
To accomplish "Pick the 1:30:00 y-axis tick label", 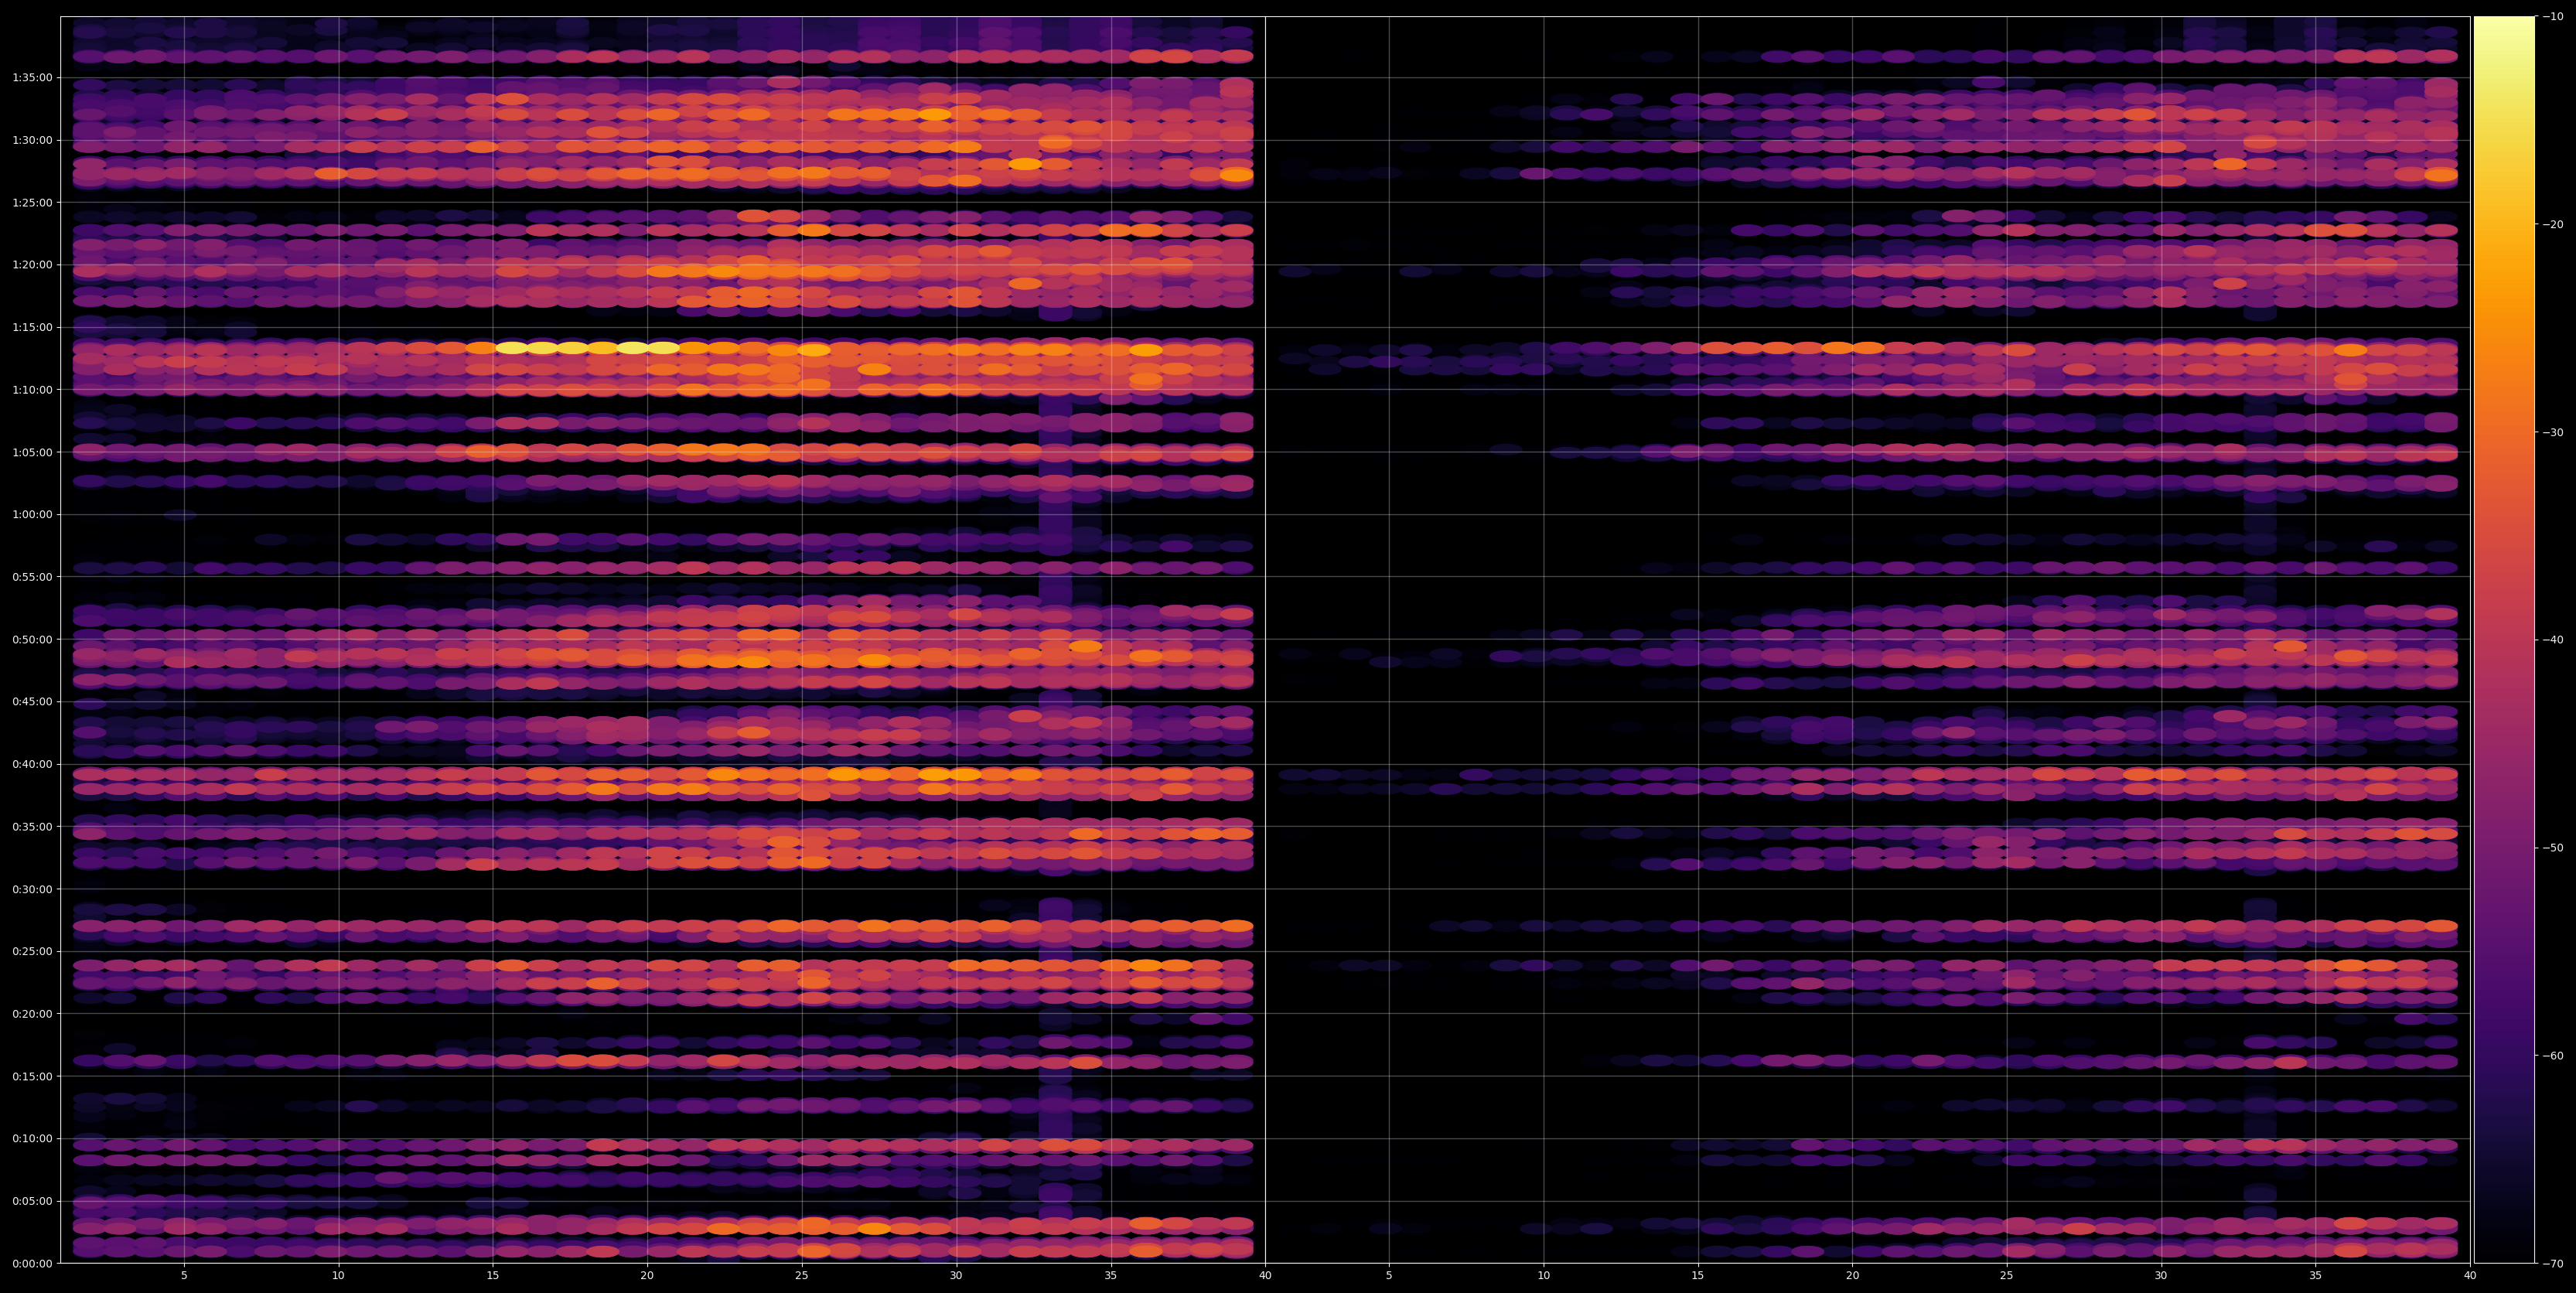I will [32, 140].
